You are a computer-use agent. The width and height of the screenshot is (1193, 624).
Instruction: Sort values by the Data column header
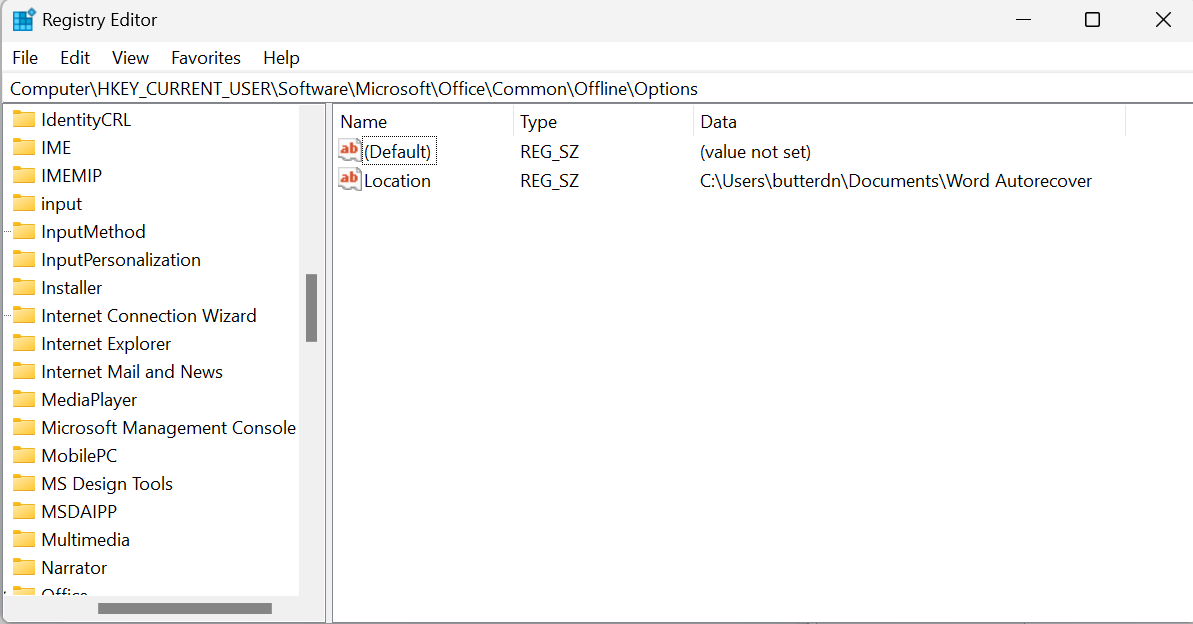click(x=909, y=122)
